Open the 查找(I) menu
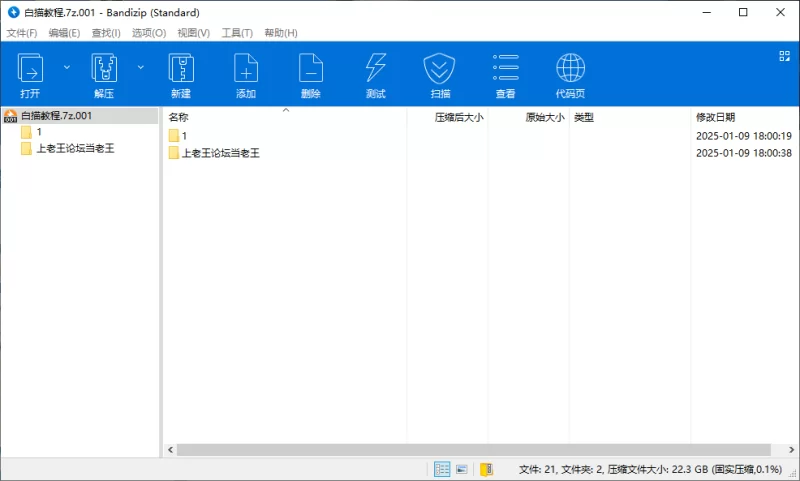 coord(106,33)
